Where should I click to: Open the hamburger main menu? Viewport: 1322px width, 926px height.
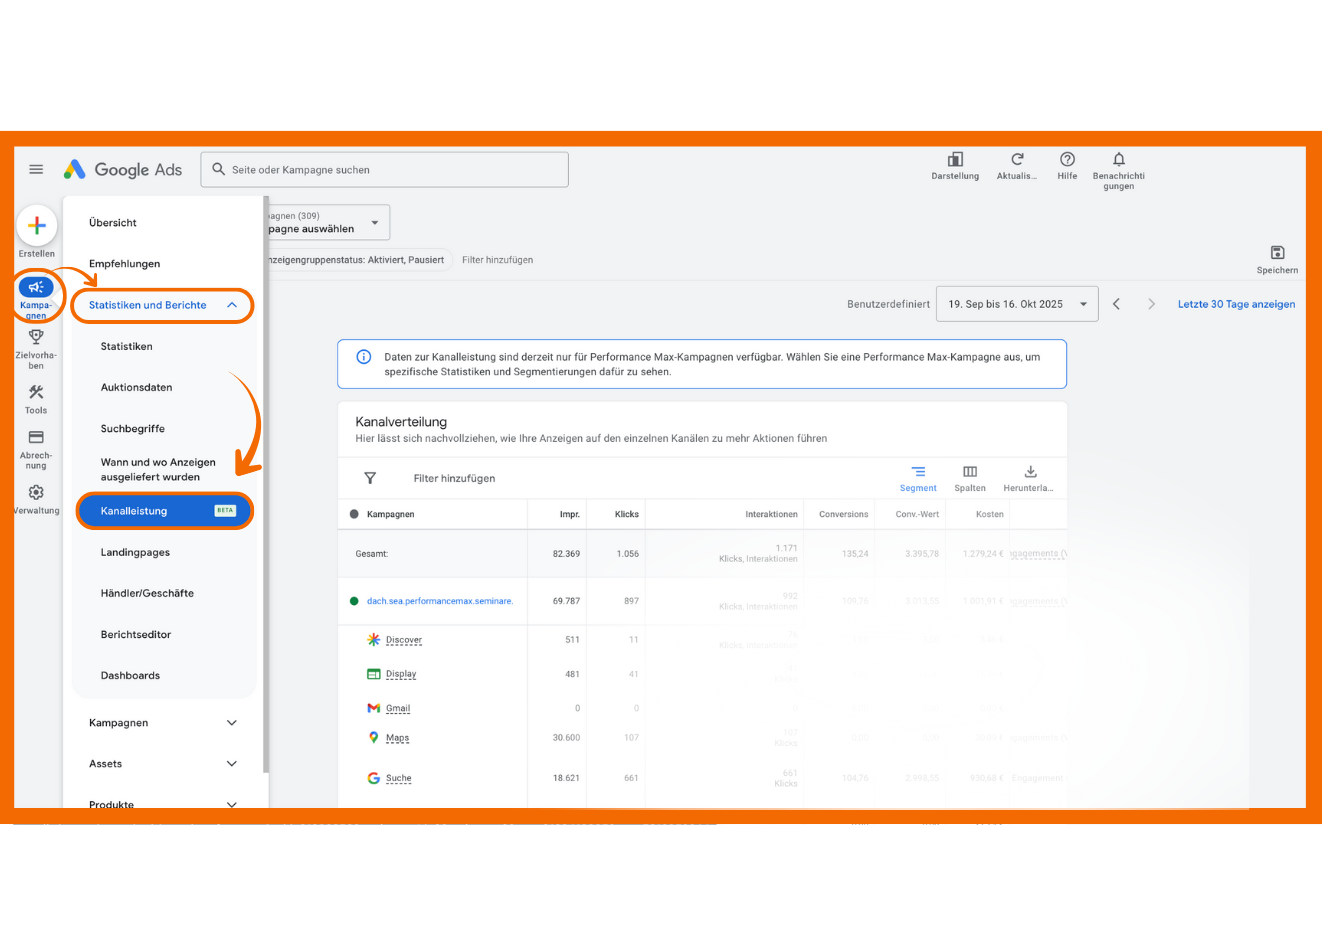(36, 169)
